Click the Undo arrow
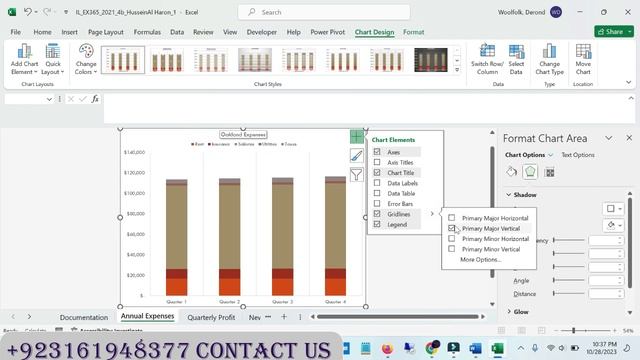Screen dimensions: 640x360 pyautogui.click(x=27, y=12)
